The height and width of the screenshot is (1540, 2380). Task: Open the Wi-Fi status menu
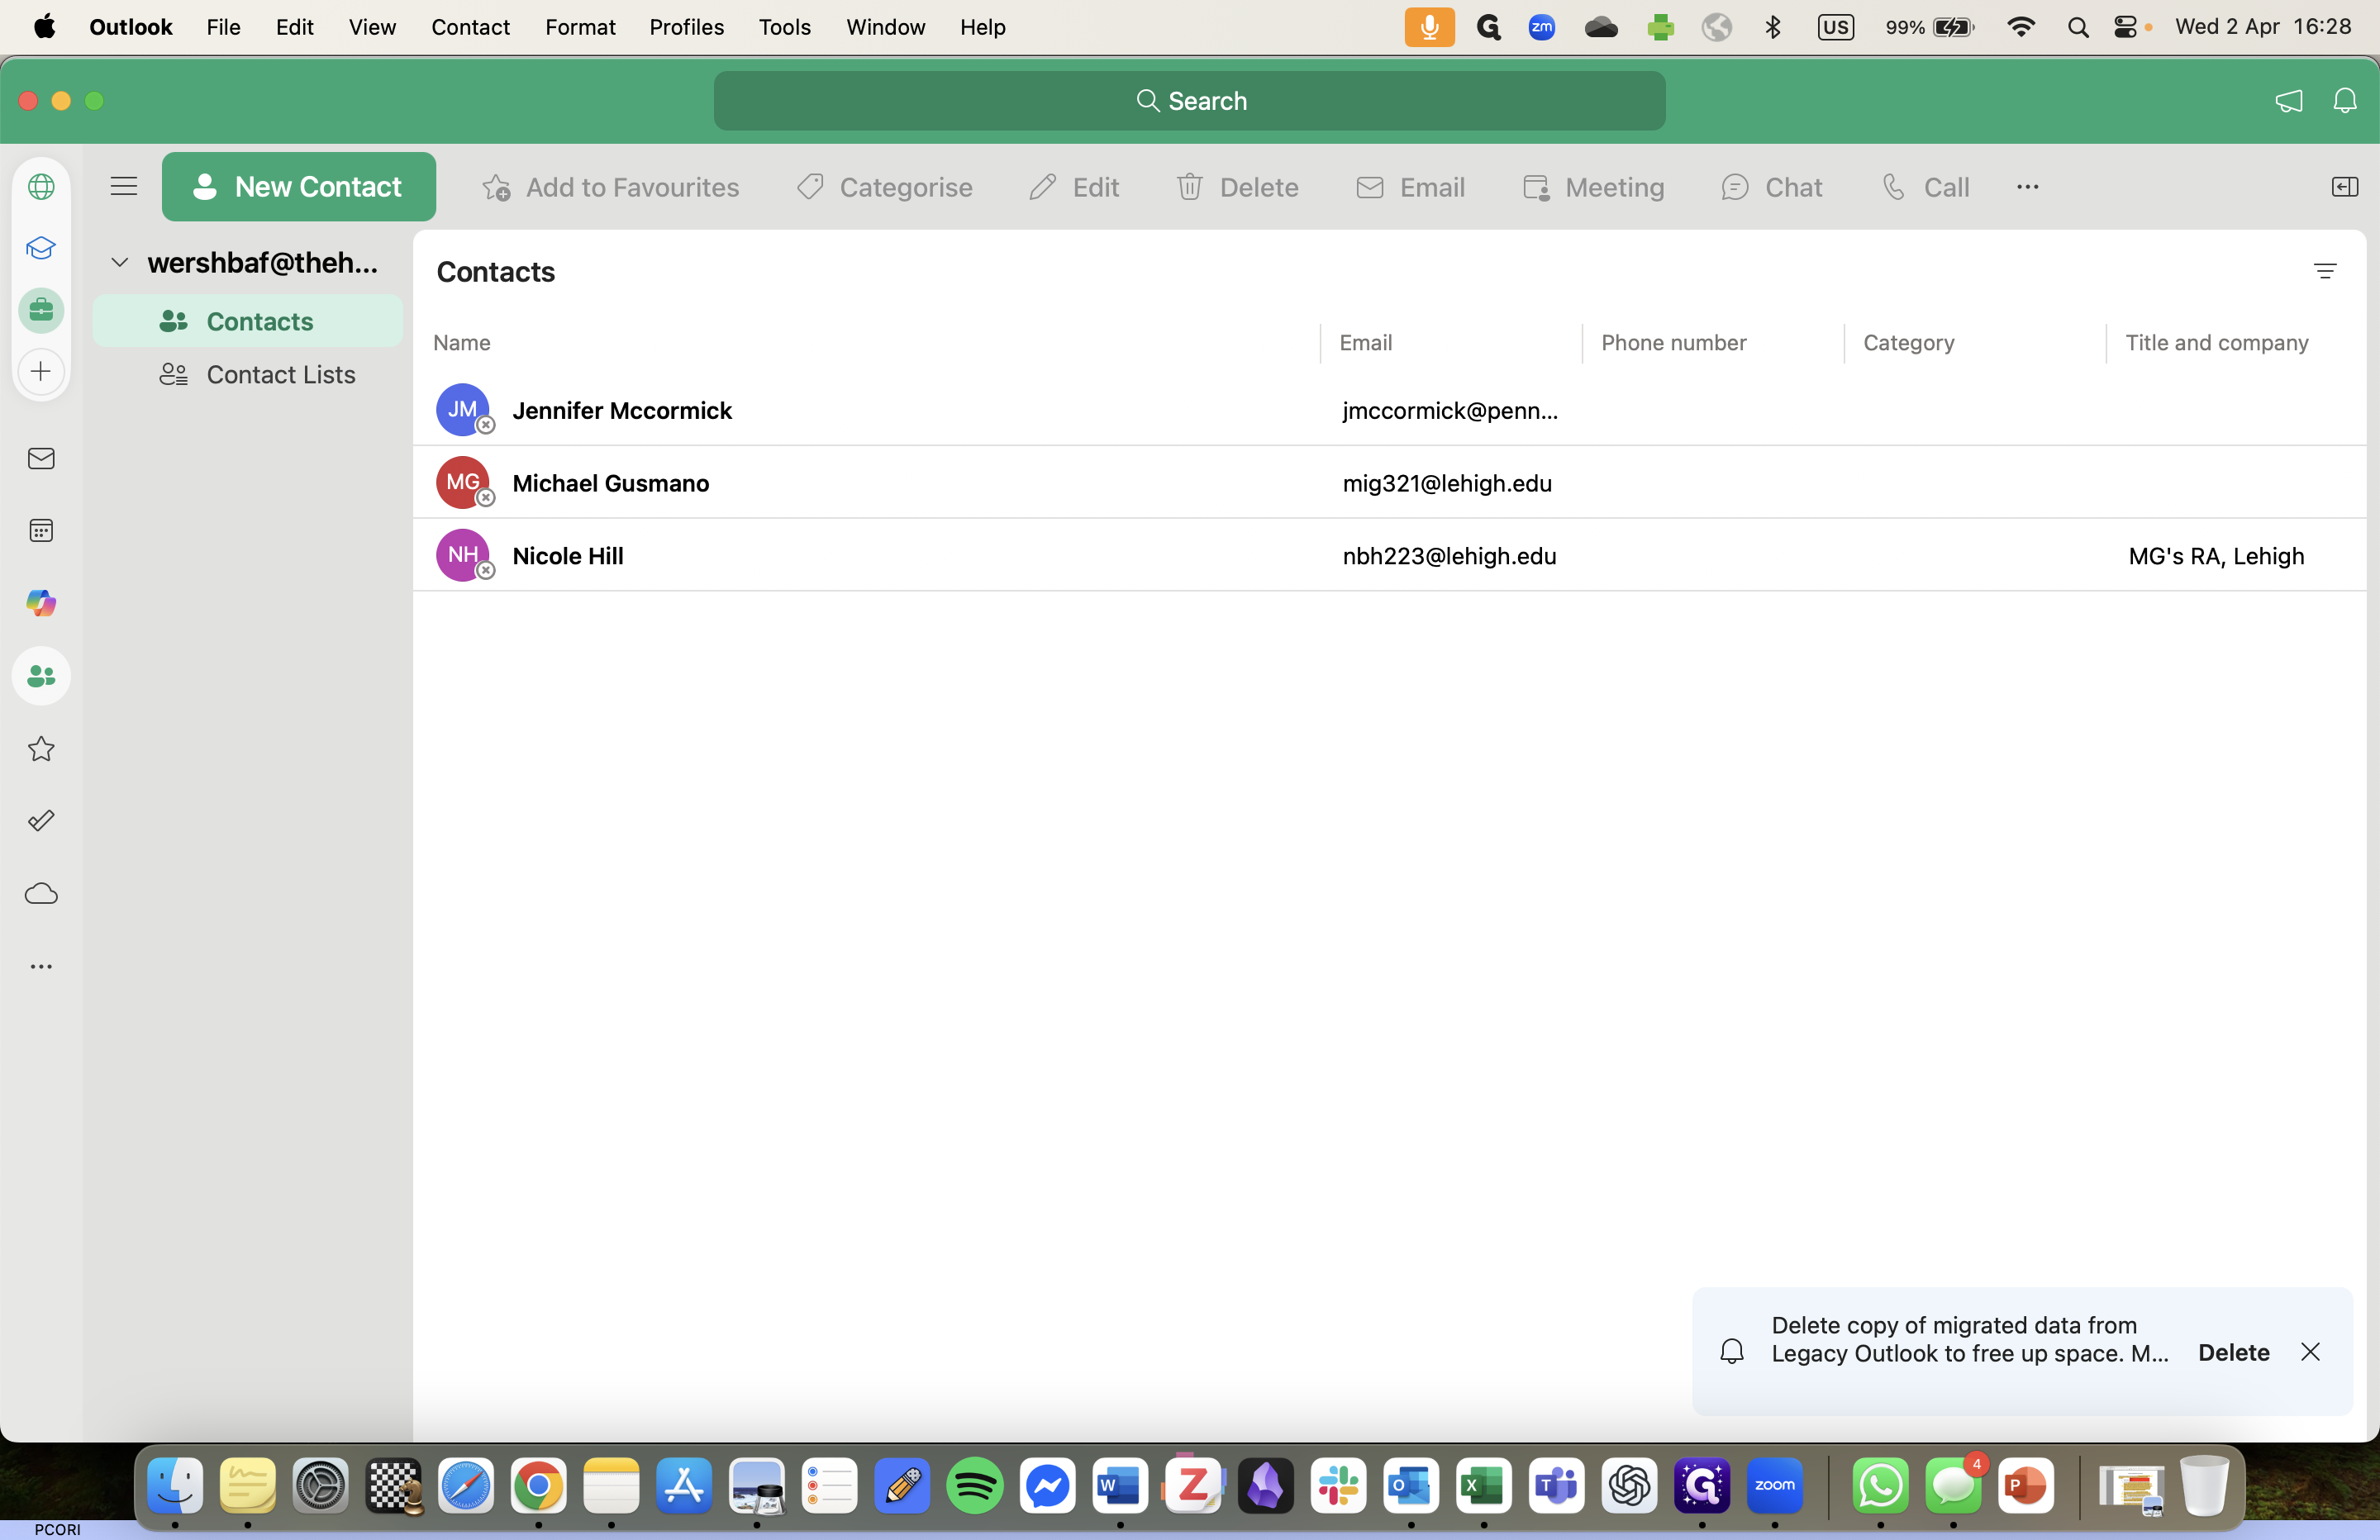coord(2021,27)
